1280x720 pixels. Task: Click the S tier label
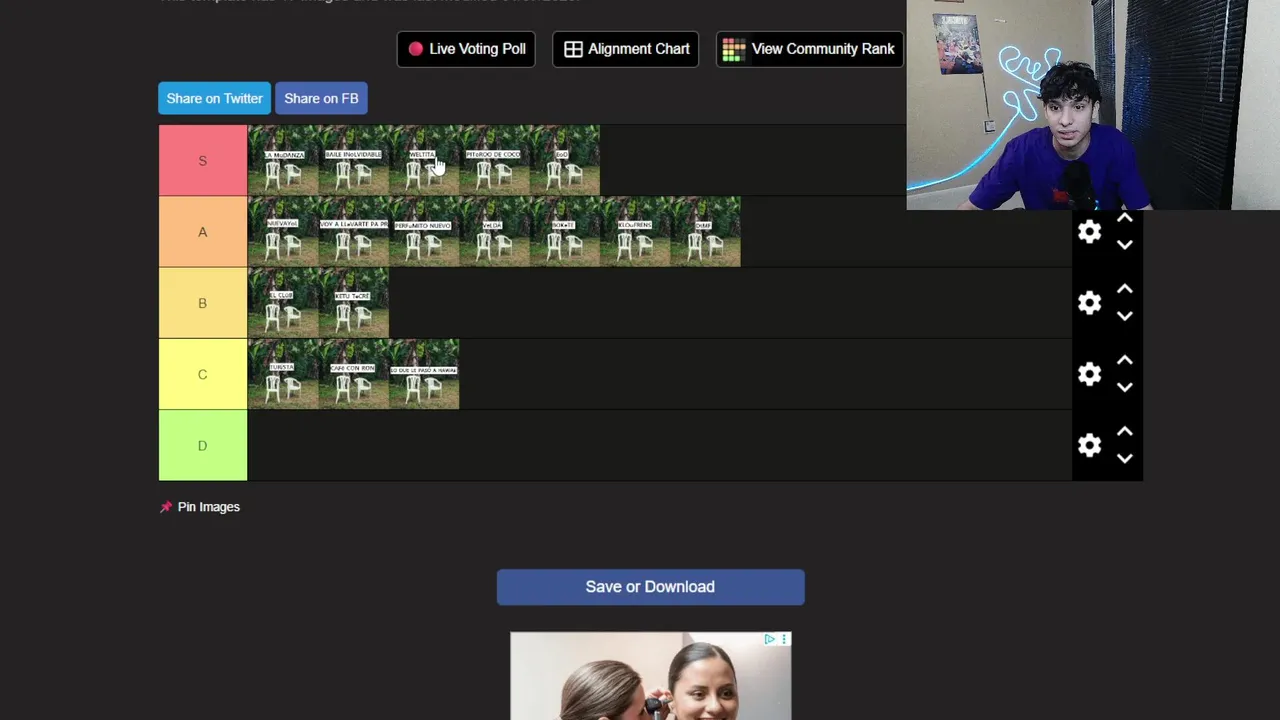tap(203, 160)
